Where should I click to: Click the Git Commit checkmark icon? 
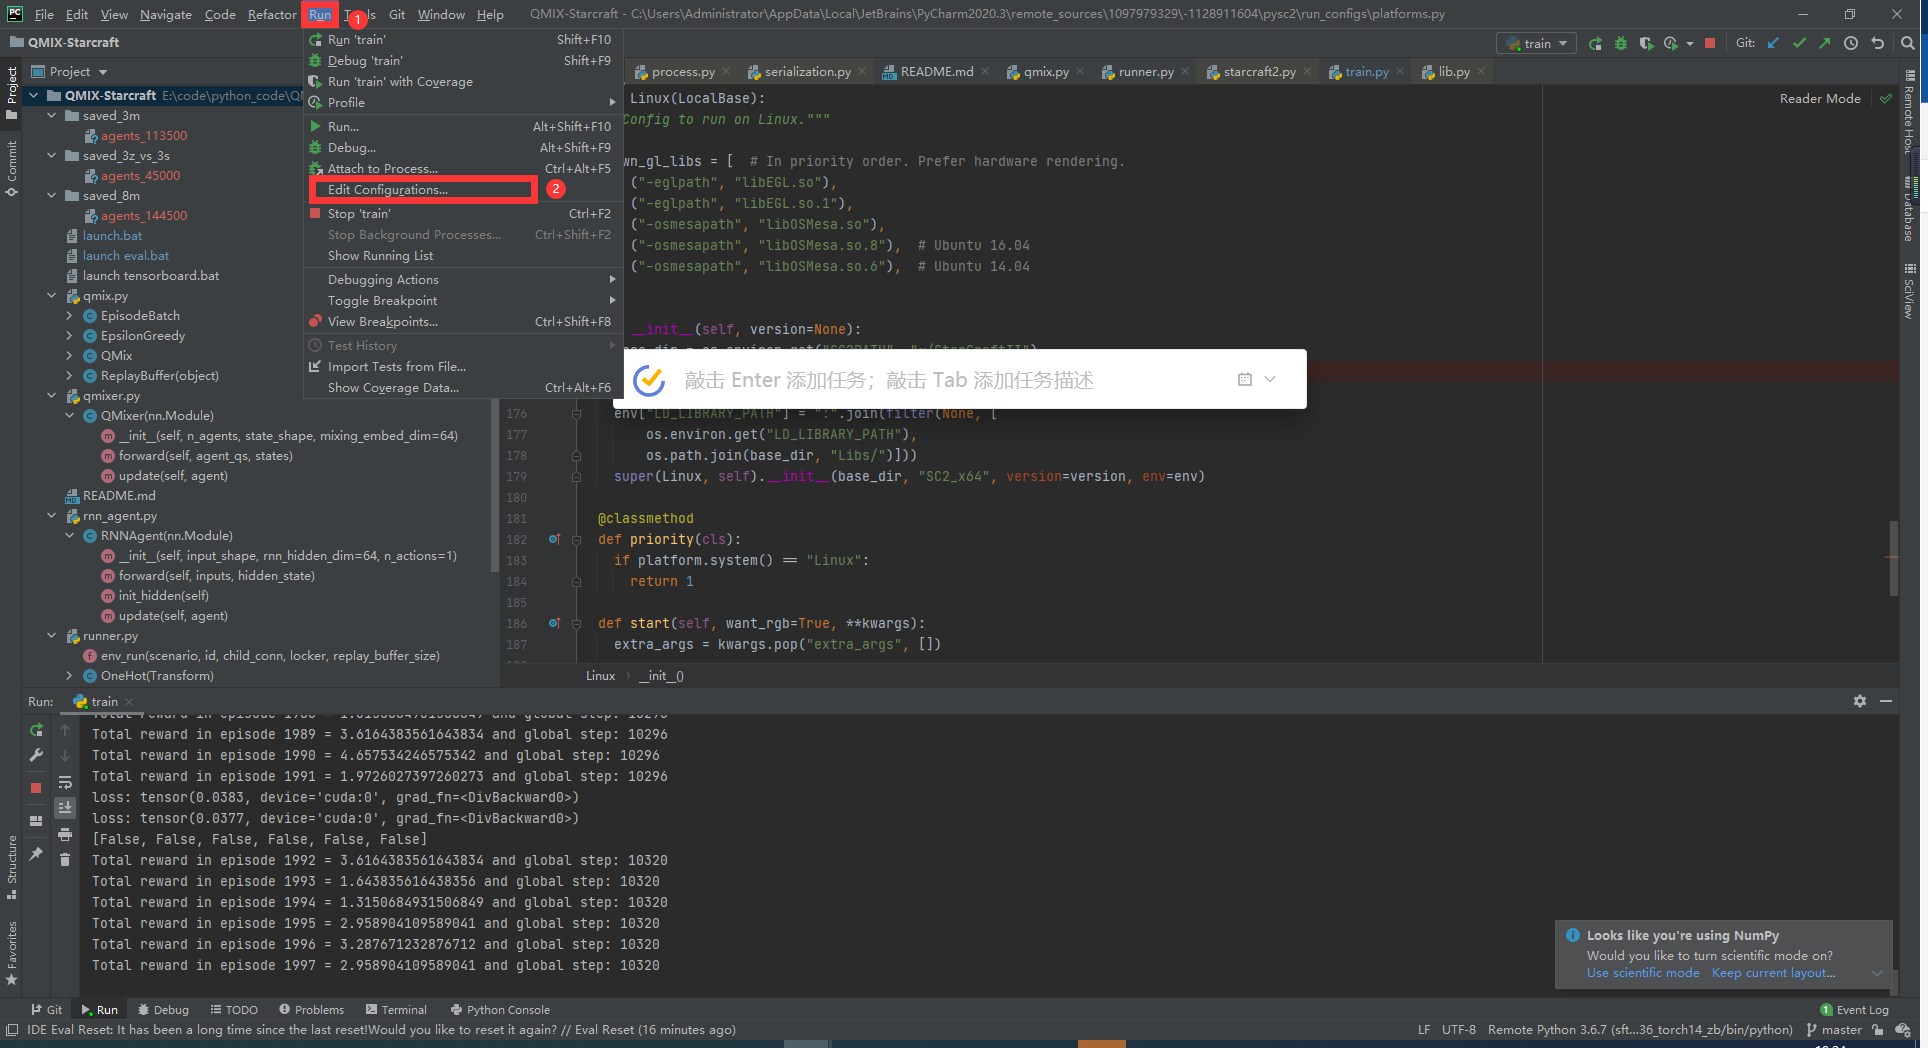pos(1799,43)
